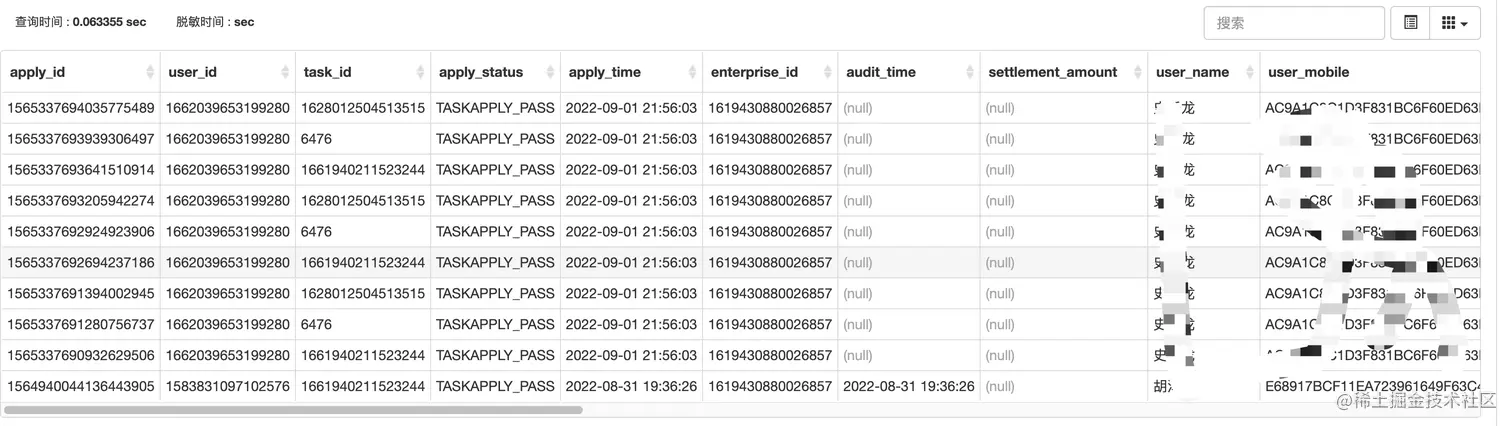The width and height of the screenshot is (1512, 426).
Task: Select the row with apply_id 1565337694035775489
Action: [82, 108]
